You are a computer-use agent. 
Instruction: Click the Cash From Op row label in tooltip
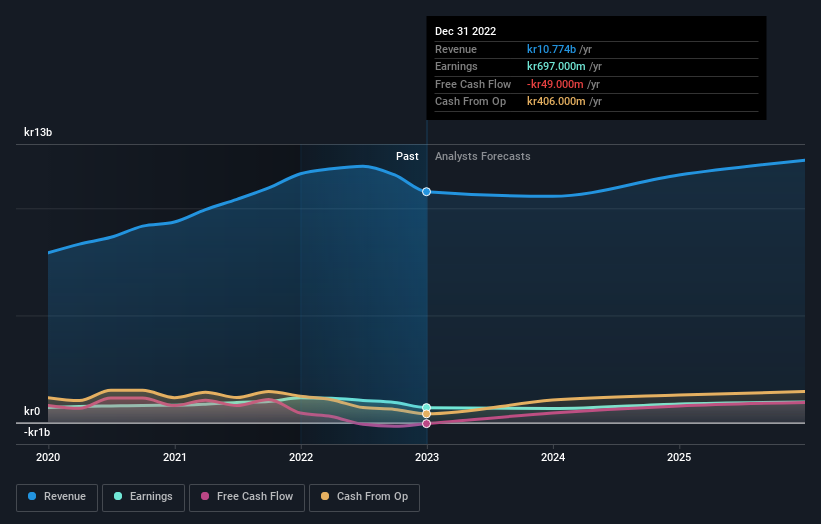coord(470,102)
